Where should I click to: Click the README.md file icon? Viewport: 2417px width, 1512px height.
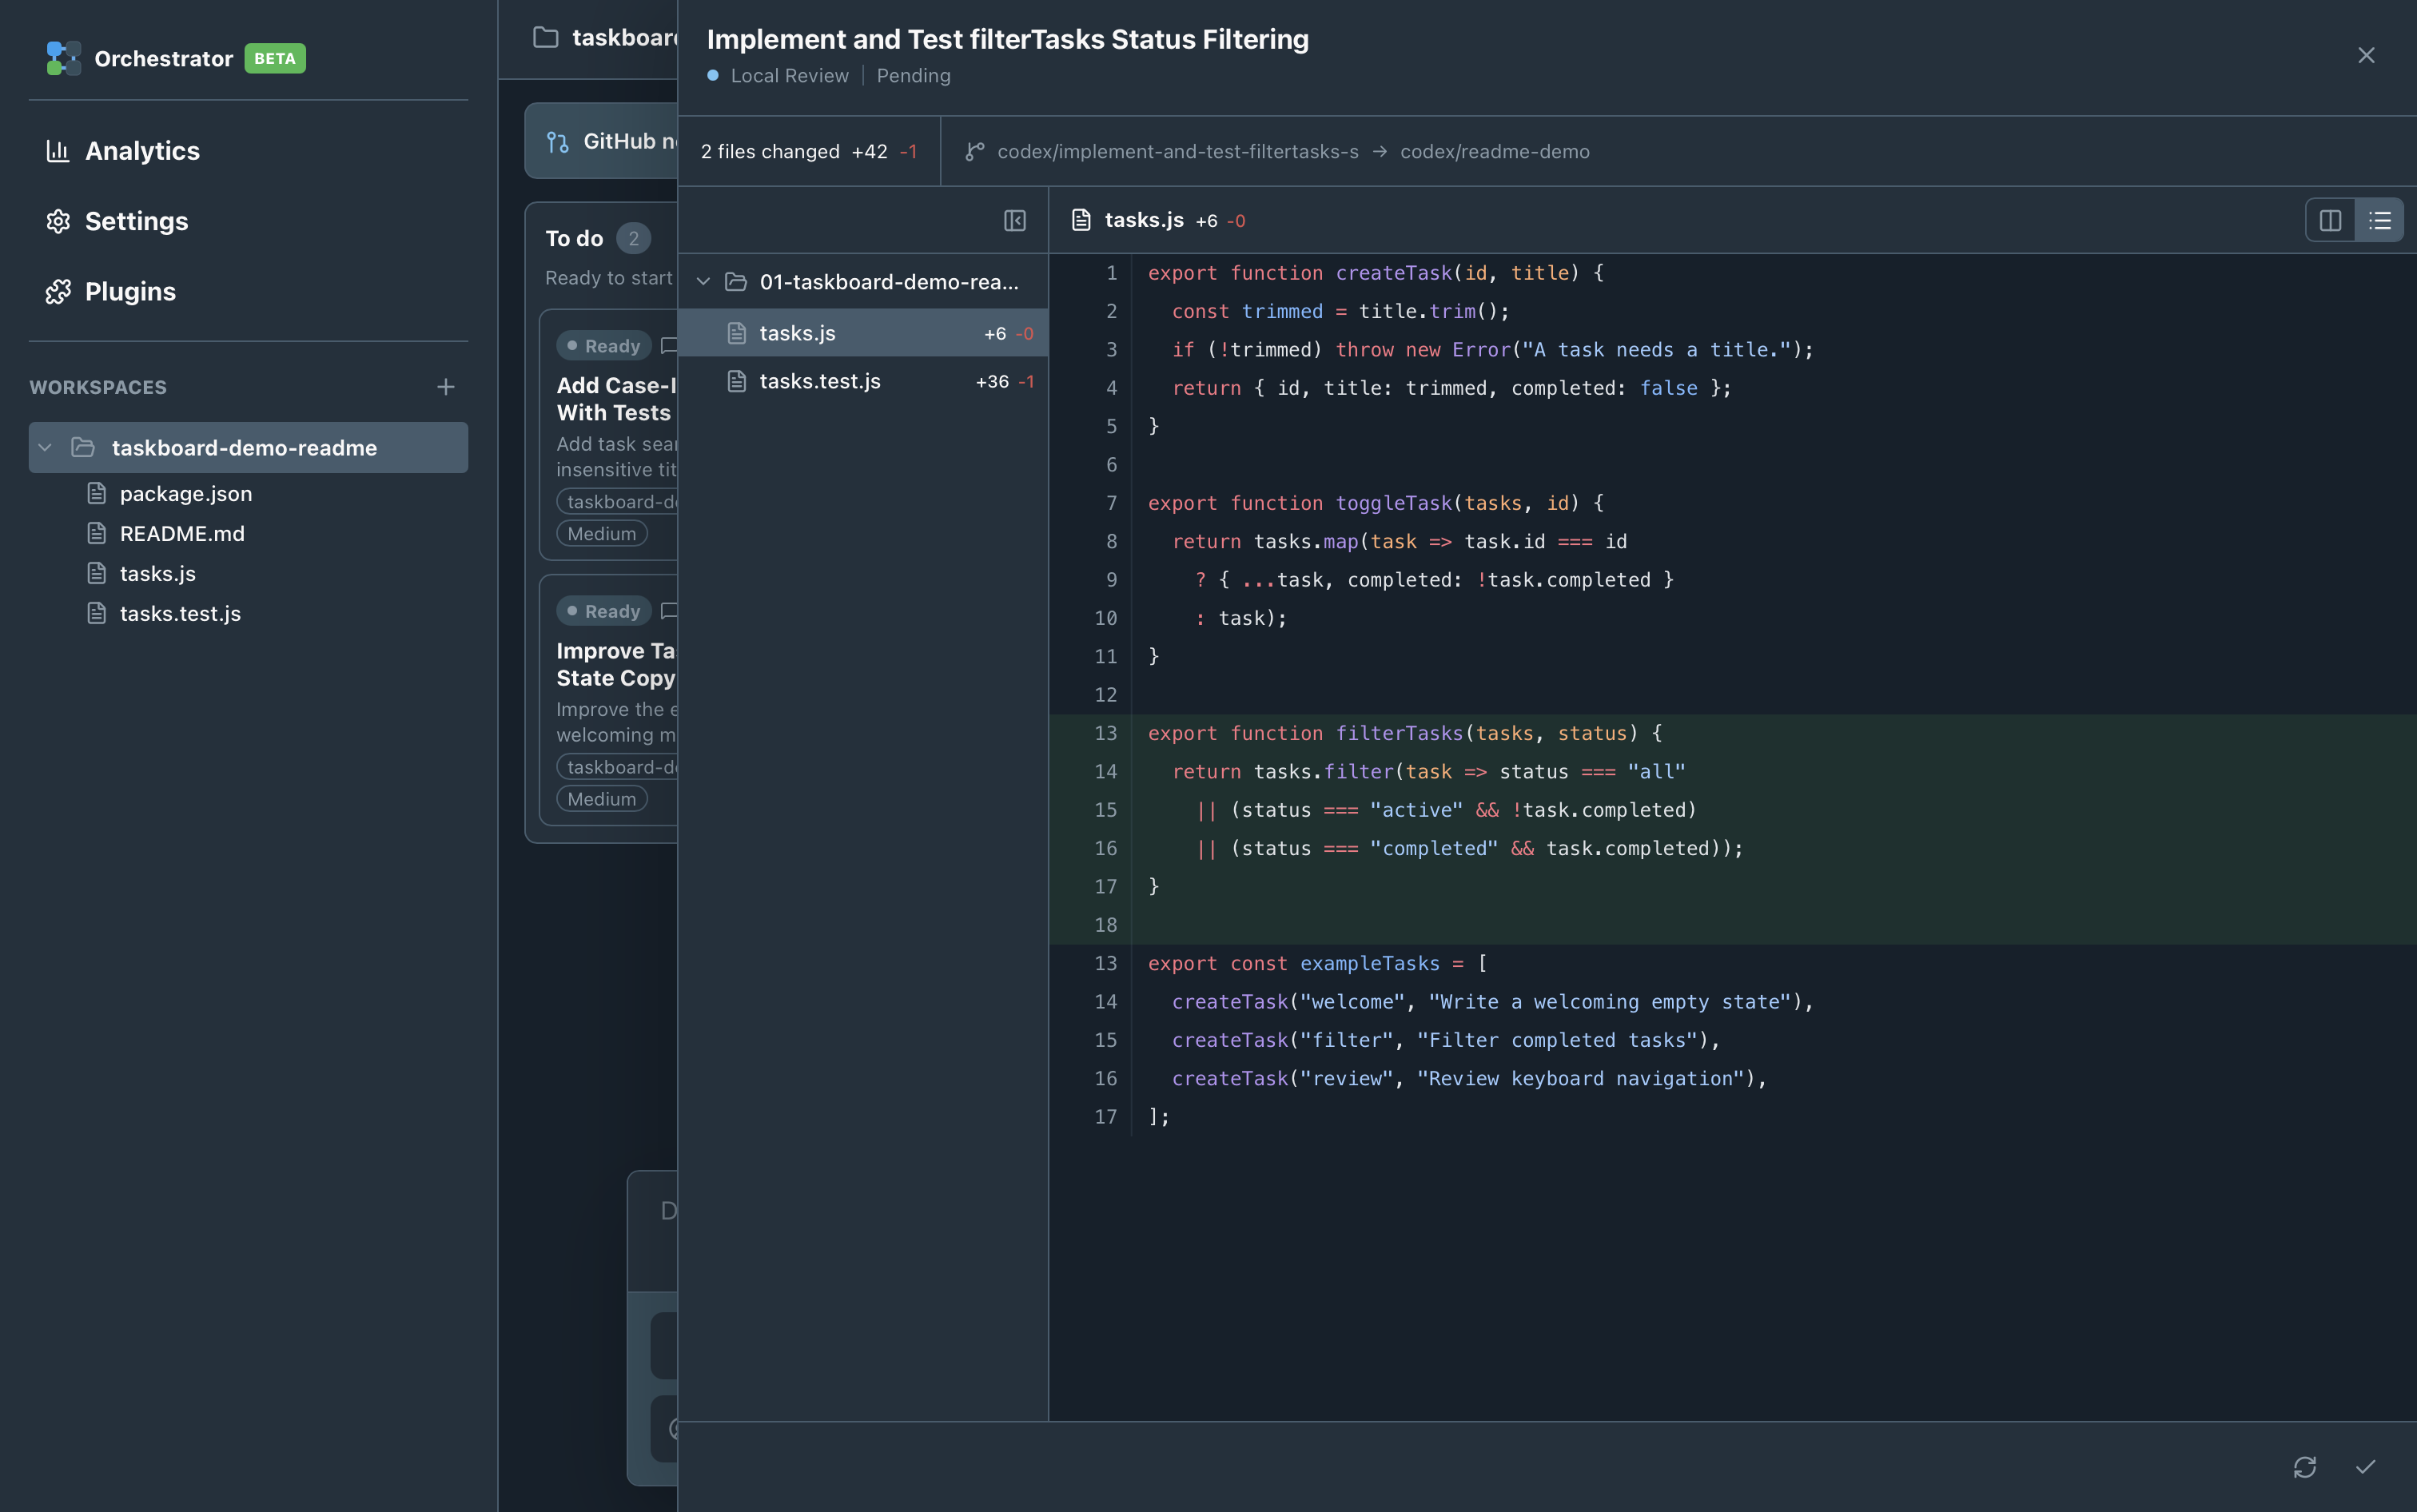97,533
